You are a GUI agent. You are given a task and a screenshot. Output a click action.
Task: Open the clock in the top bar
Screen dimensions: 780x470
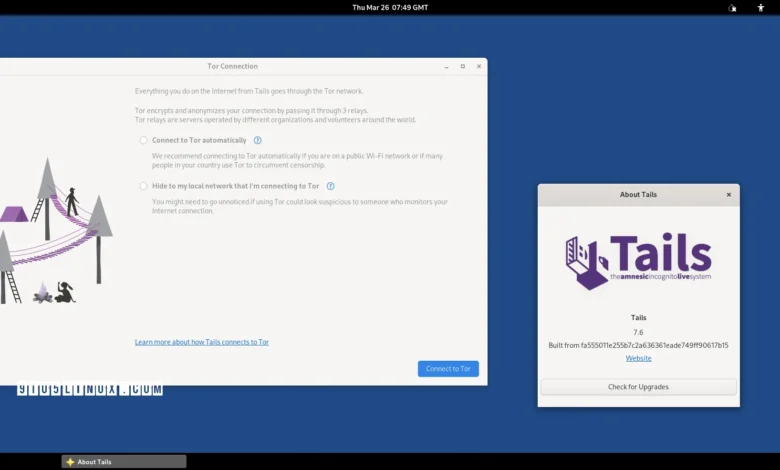[390, 7]
